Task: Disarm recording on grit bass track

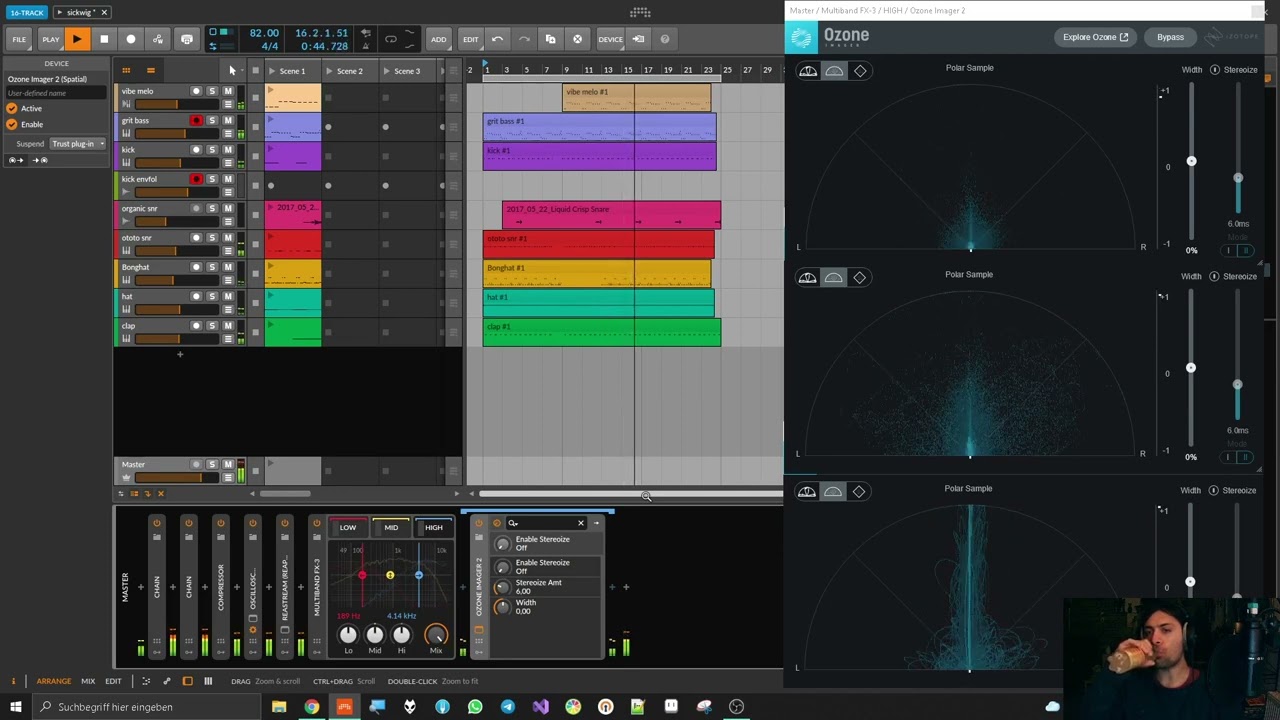Action: (196, 121)
